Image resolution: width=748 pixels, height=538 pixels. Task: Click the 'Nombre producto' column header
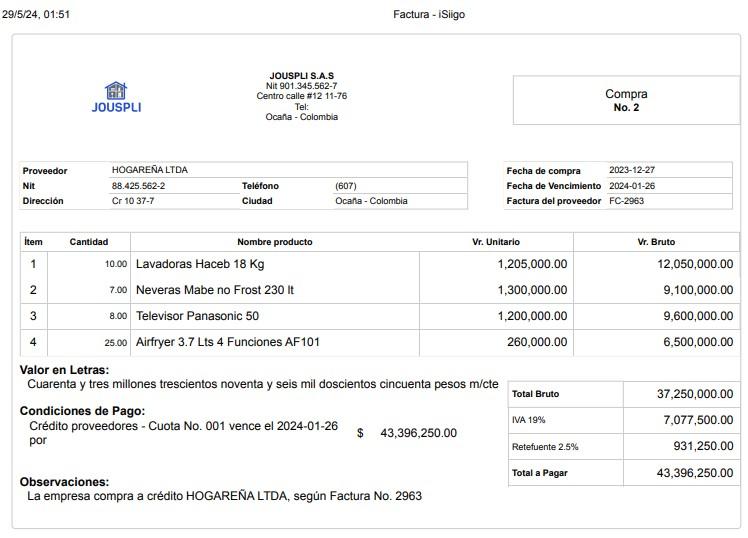click(275, 242)
